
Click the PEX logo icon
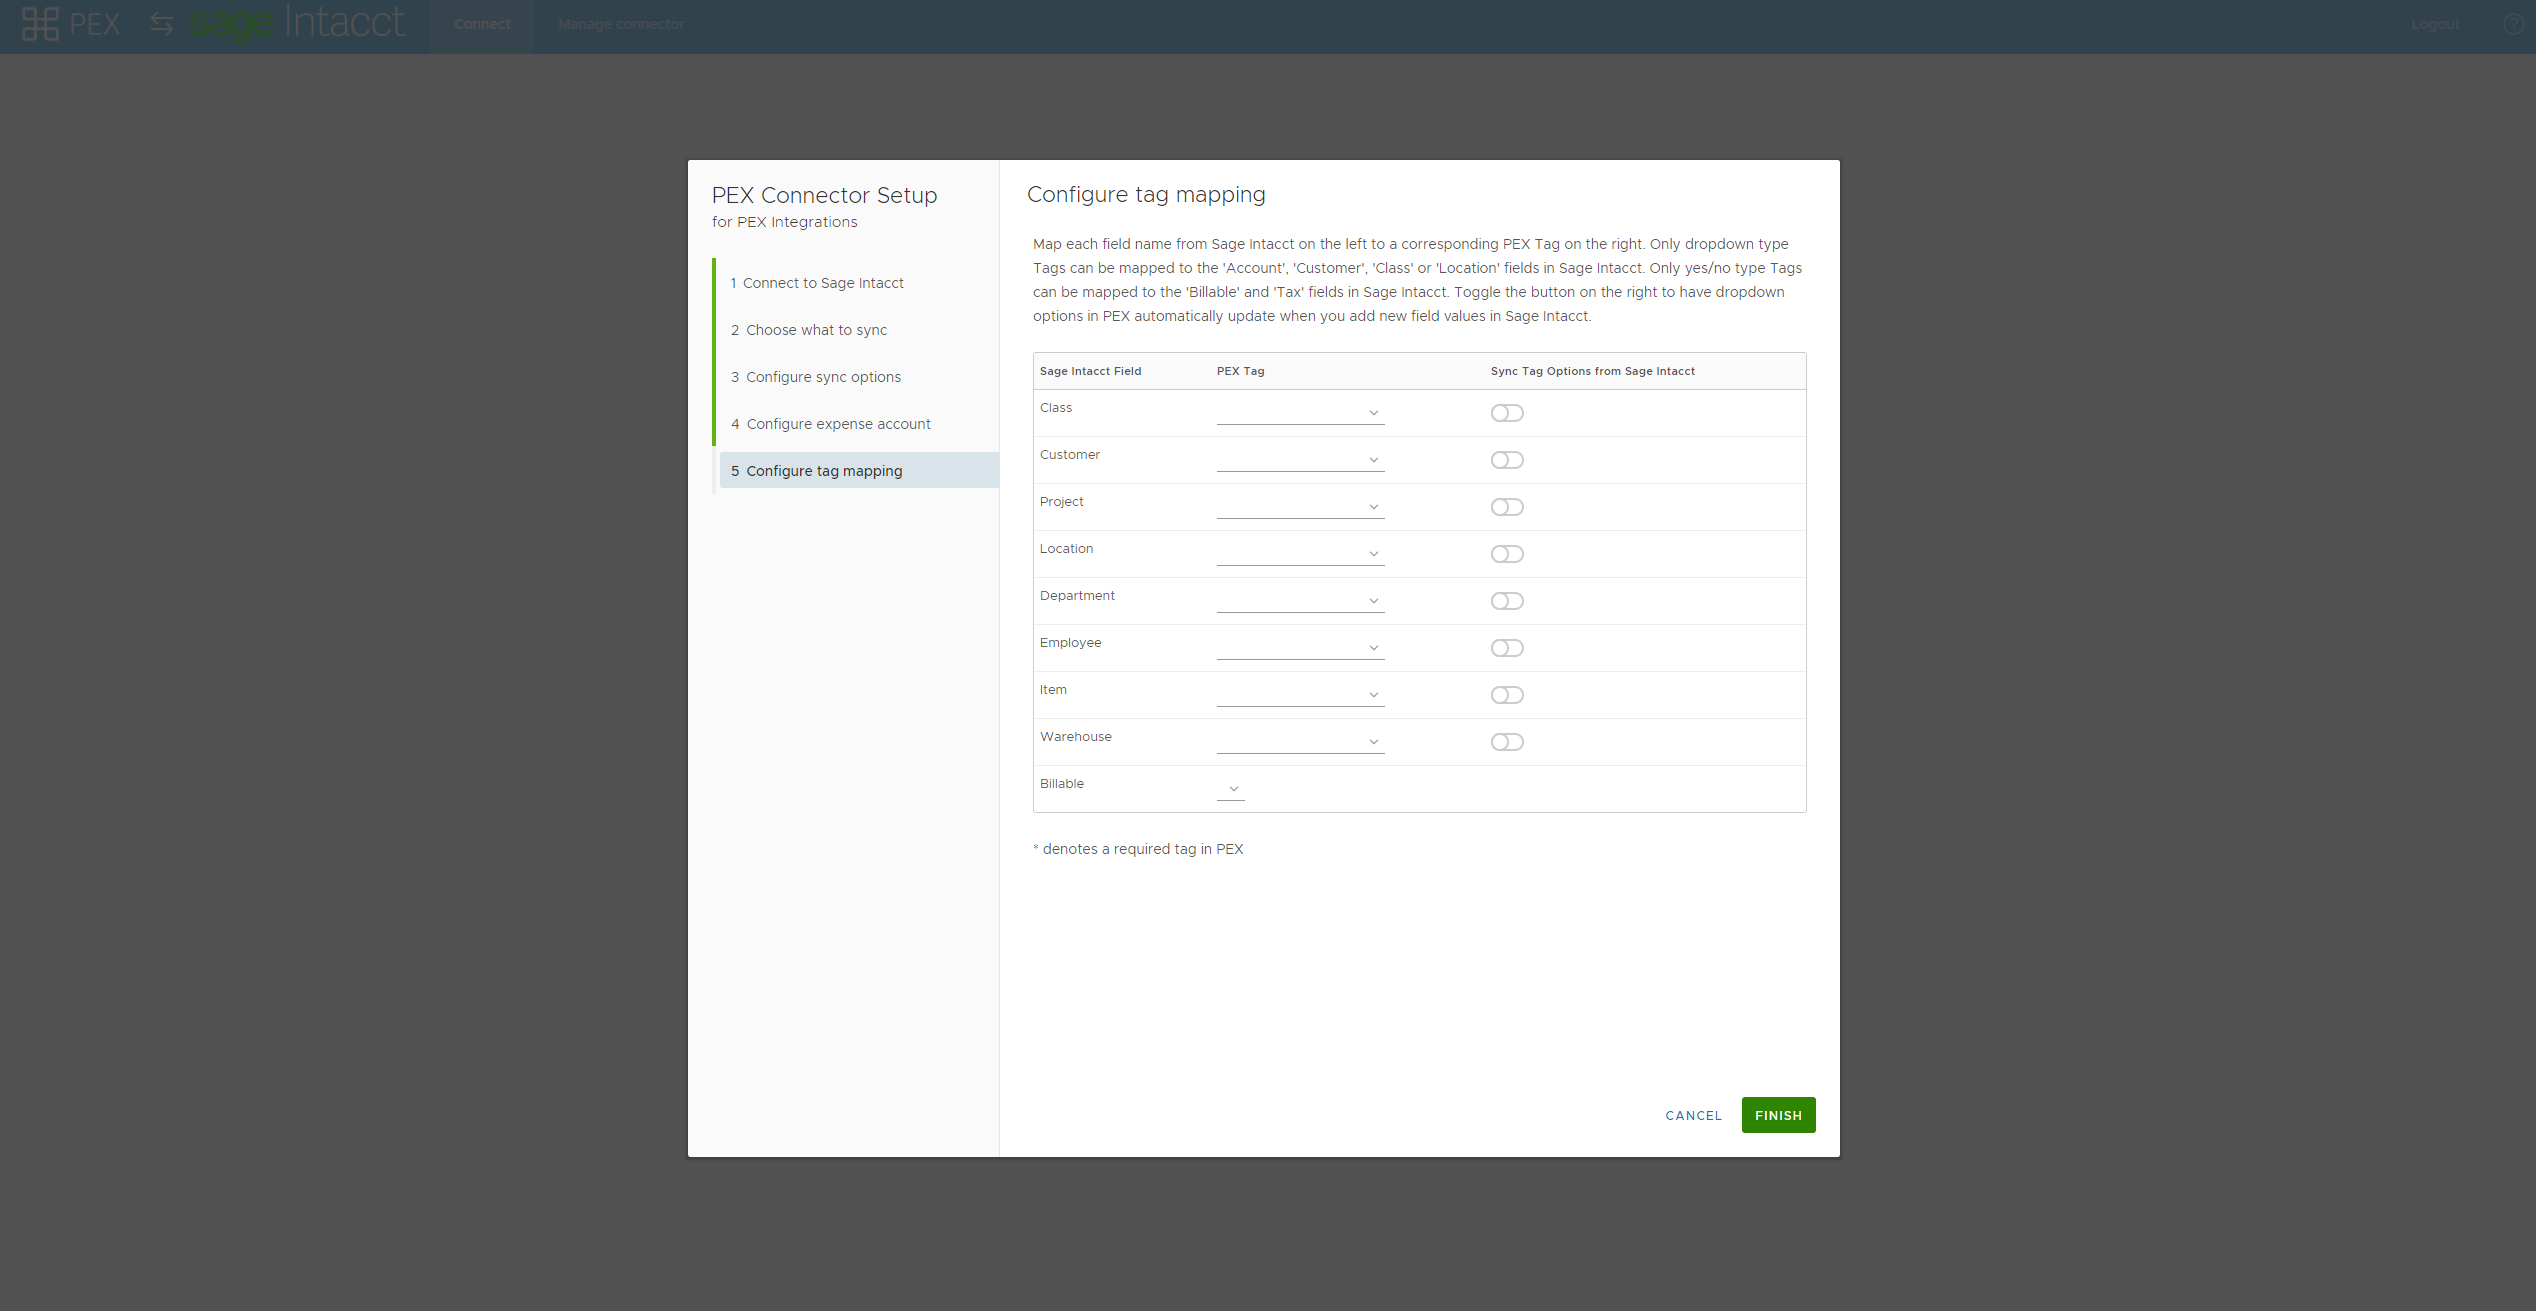(41, 24)
